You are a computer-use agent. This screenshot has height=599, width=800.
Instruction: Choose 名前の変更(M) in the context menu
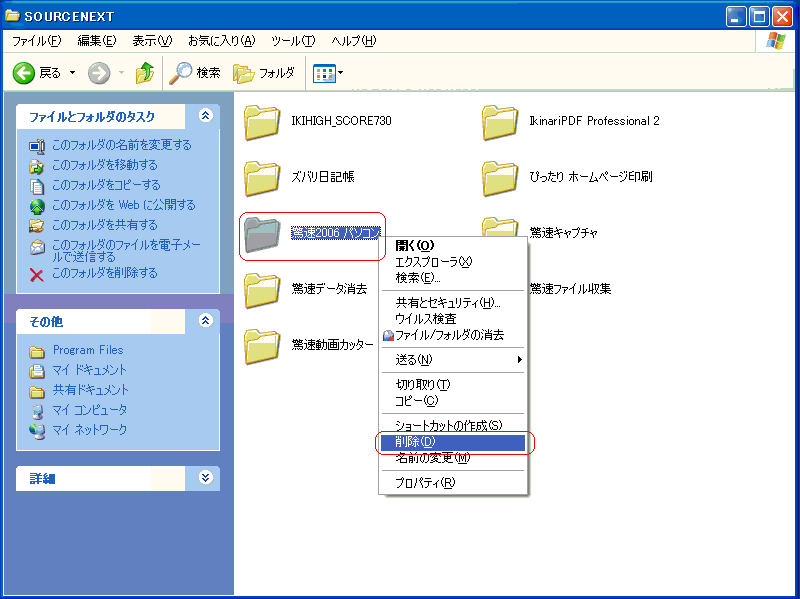pyautogui.click(x=453, y=458)
